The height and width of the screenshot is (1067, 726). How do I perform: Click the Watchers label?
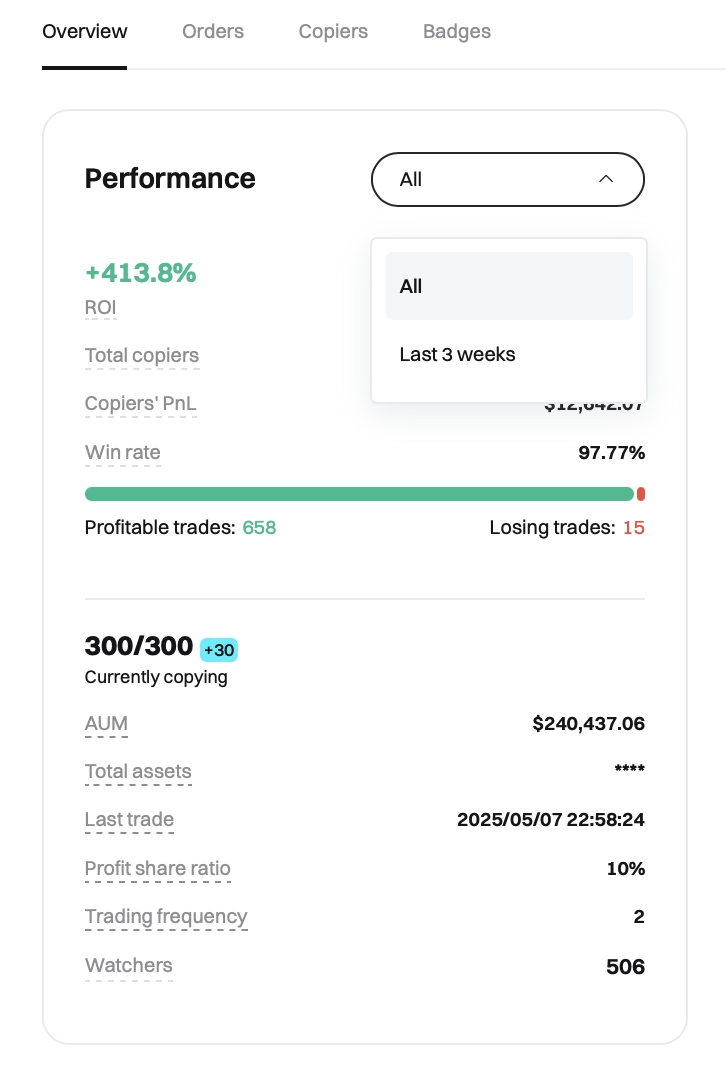pos(129,966)
